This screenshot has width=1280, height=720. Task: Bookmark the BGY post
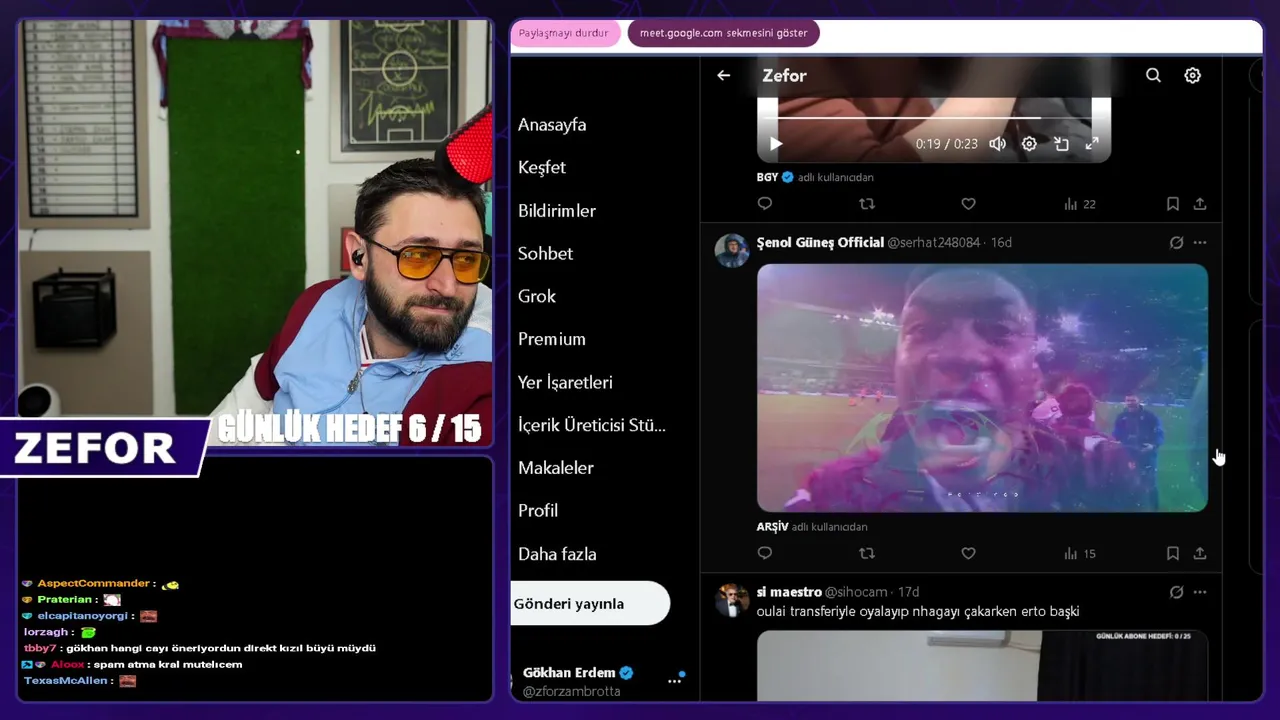[x=1172, y=204]
